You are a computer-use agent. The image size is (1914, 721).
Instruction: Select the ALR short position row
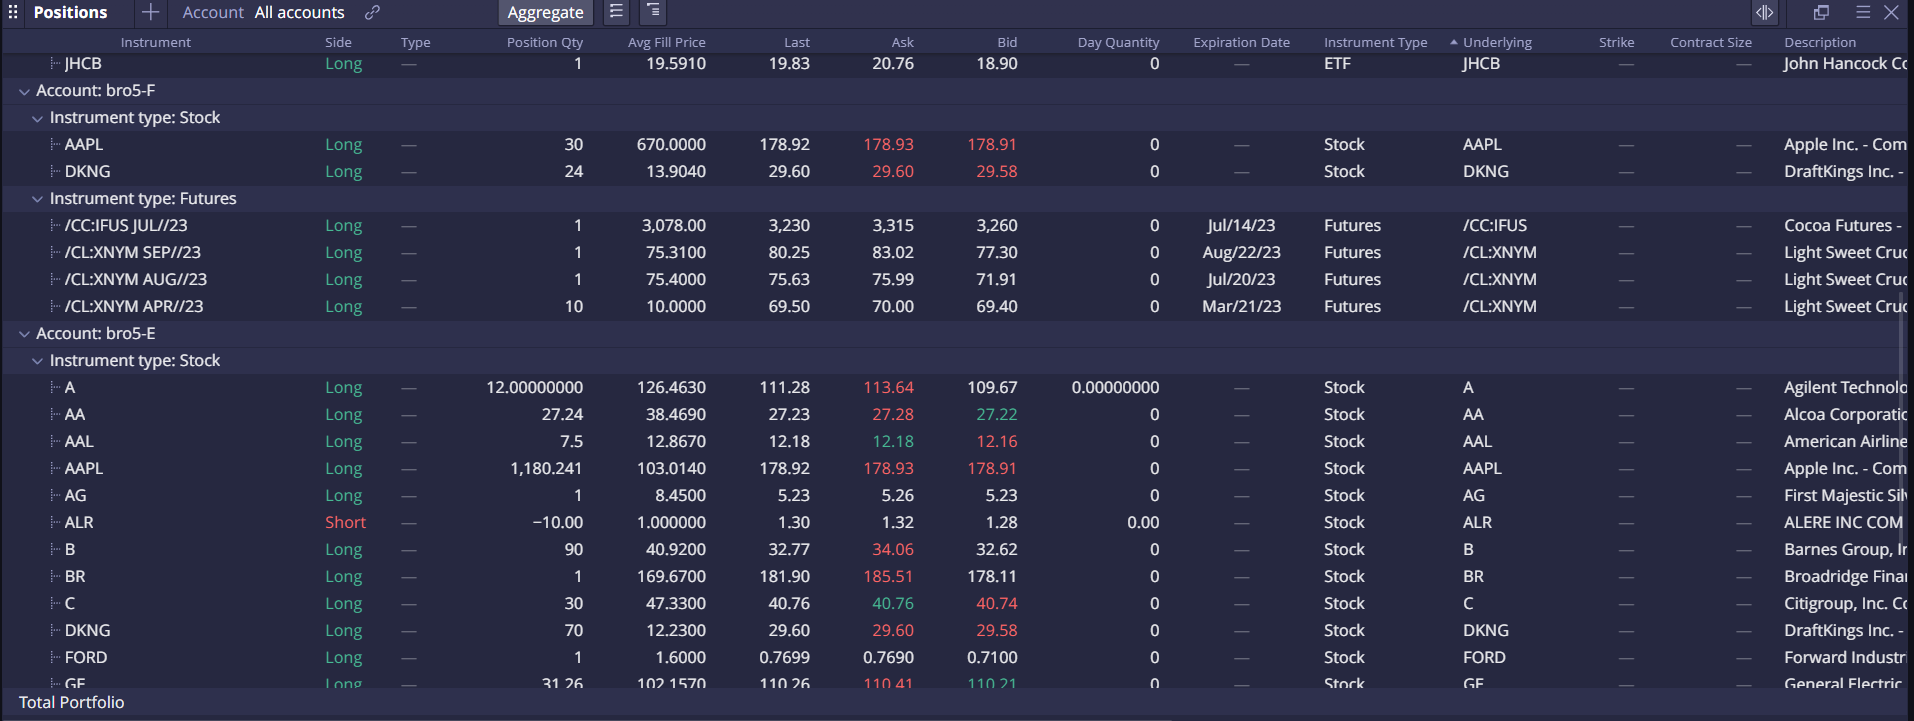[x=79, y=523]
